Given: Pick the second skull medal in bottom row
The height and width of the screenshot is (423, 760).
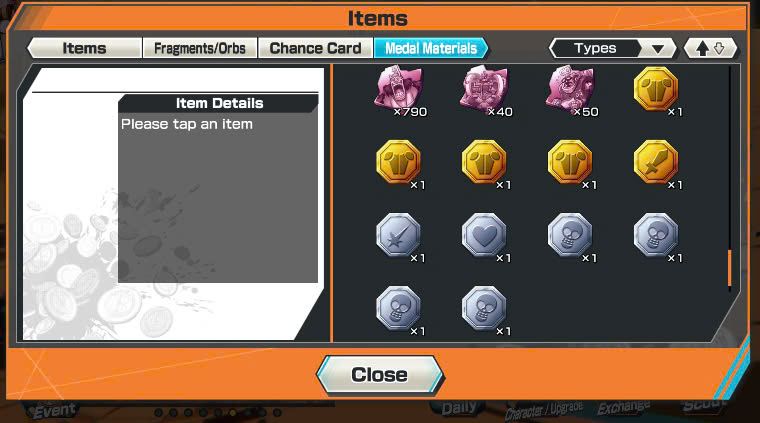Looking at the screenshot, I should pyautogui.click(x=484, y=308).
